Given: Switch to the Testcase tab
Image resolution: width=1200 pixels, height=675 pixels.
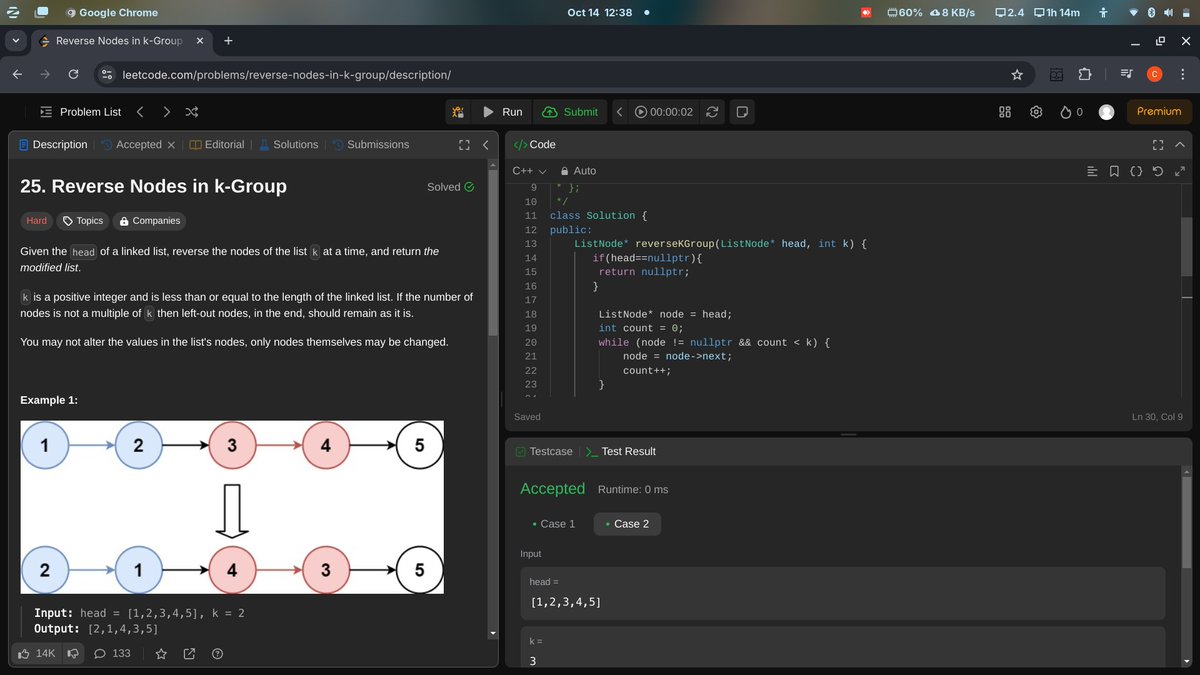Looking at the screenshot, I should (x=544, y=452).
